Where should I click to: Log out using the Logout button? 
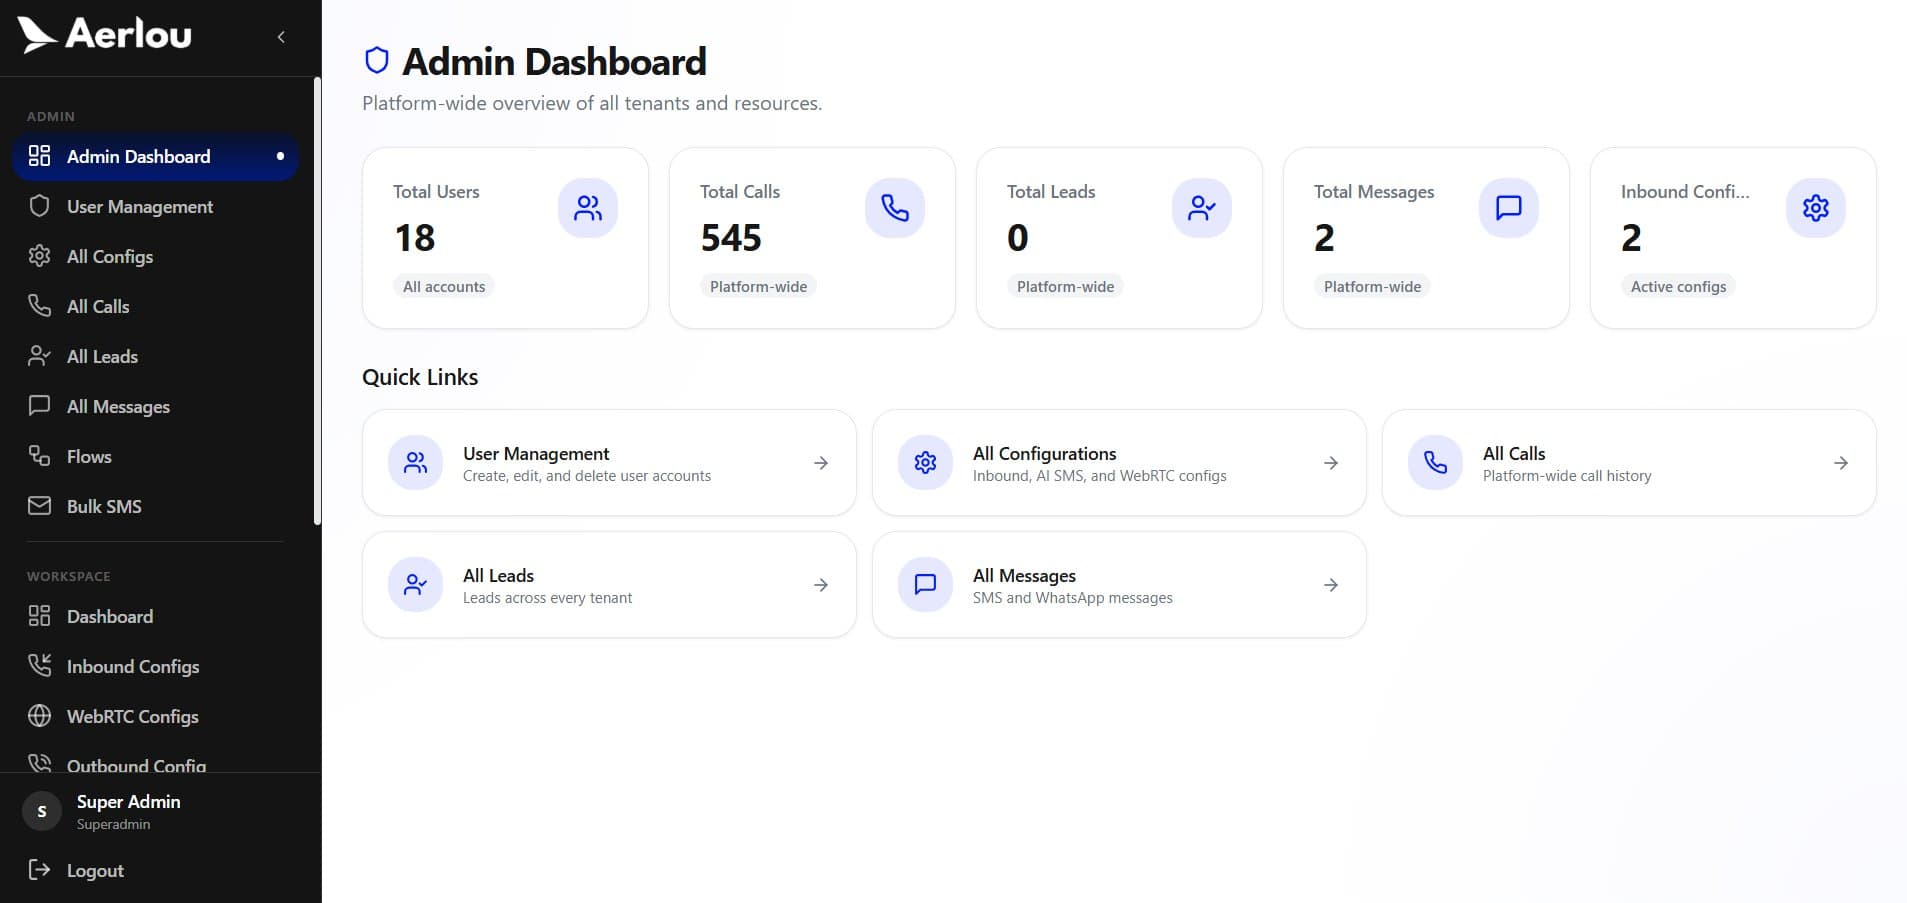95,870
